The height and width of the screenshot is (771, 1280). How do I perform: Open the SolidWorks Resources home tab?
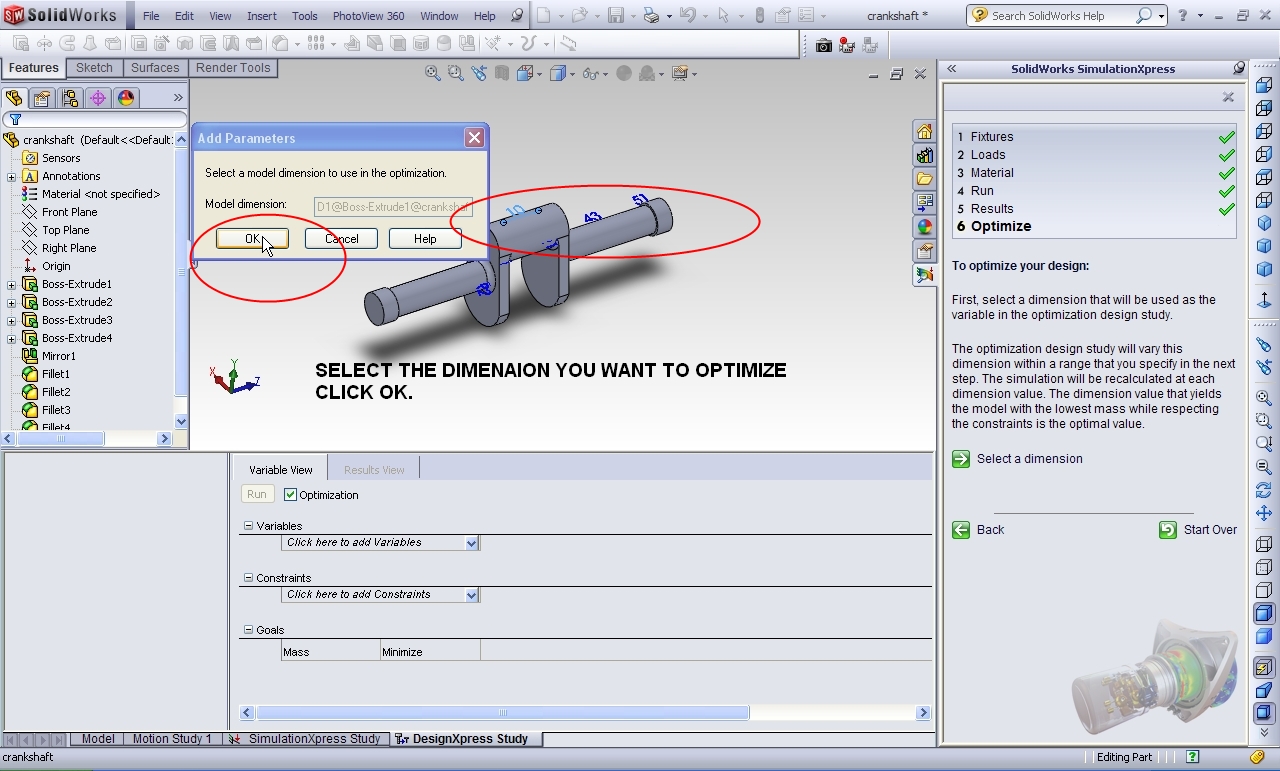click(x=924, y=132)
